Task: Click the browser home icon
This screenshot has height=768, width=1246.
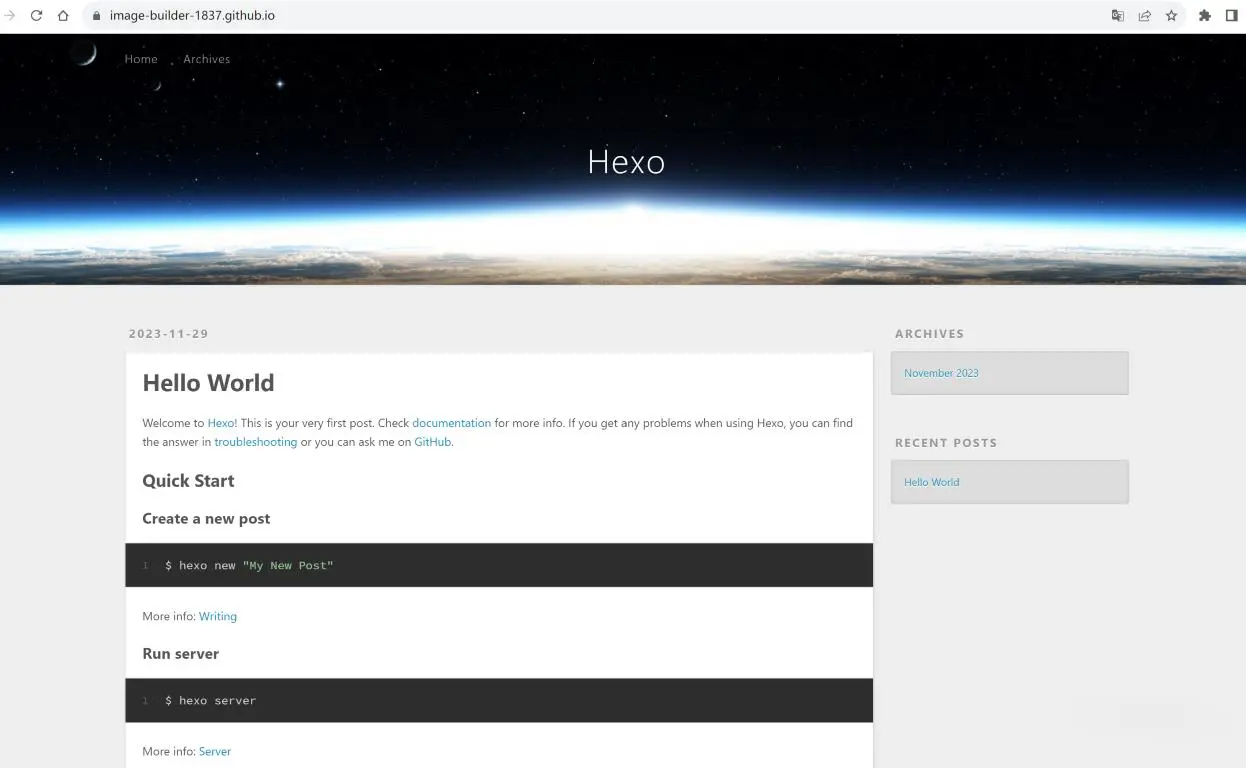Action: coord(63,16)
